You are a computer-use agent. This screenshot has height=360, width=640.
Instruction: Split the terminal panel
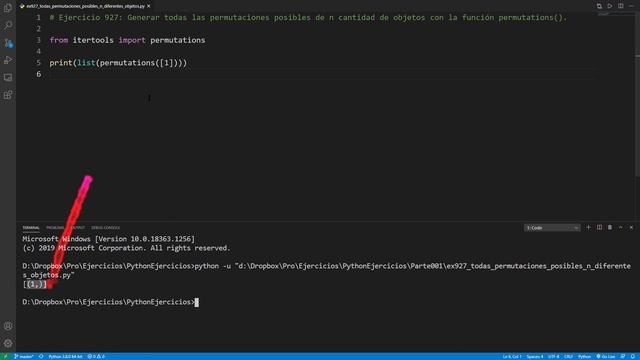[599, 227]
